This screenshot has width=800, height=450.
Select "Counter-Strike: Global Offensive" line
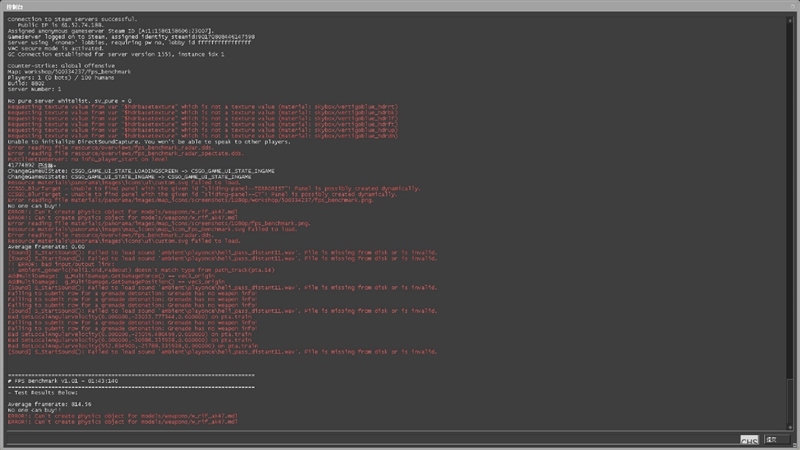point(61,66)
